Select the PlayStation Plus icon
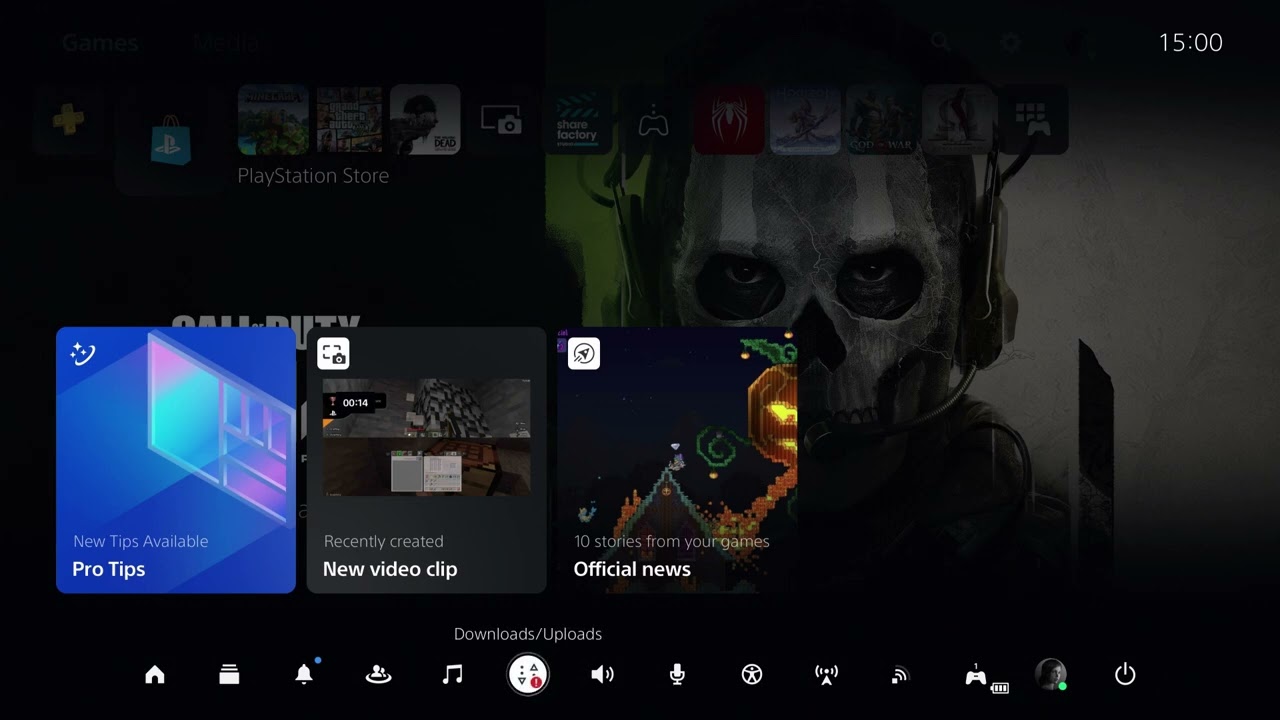The height and width of the screenshot is (720, 1280). pyautogui.click(x=69, y=120)
